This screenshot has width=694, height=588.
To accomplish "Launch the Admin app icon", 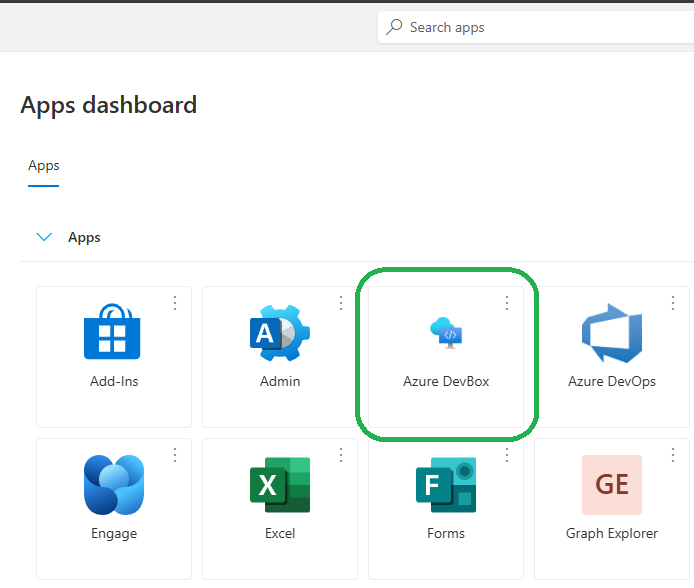I will (279, 332).
